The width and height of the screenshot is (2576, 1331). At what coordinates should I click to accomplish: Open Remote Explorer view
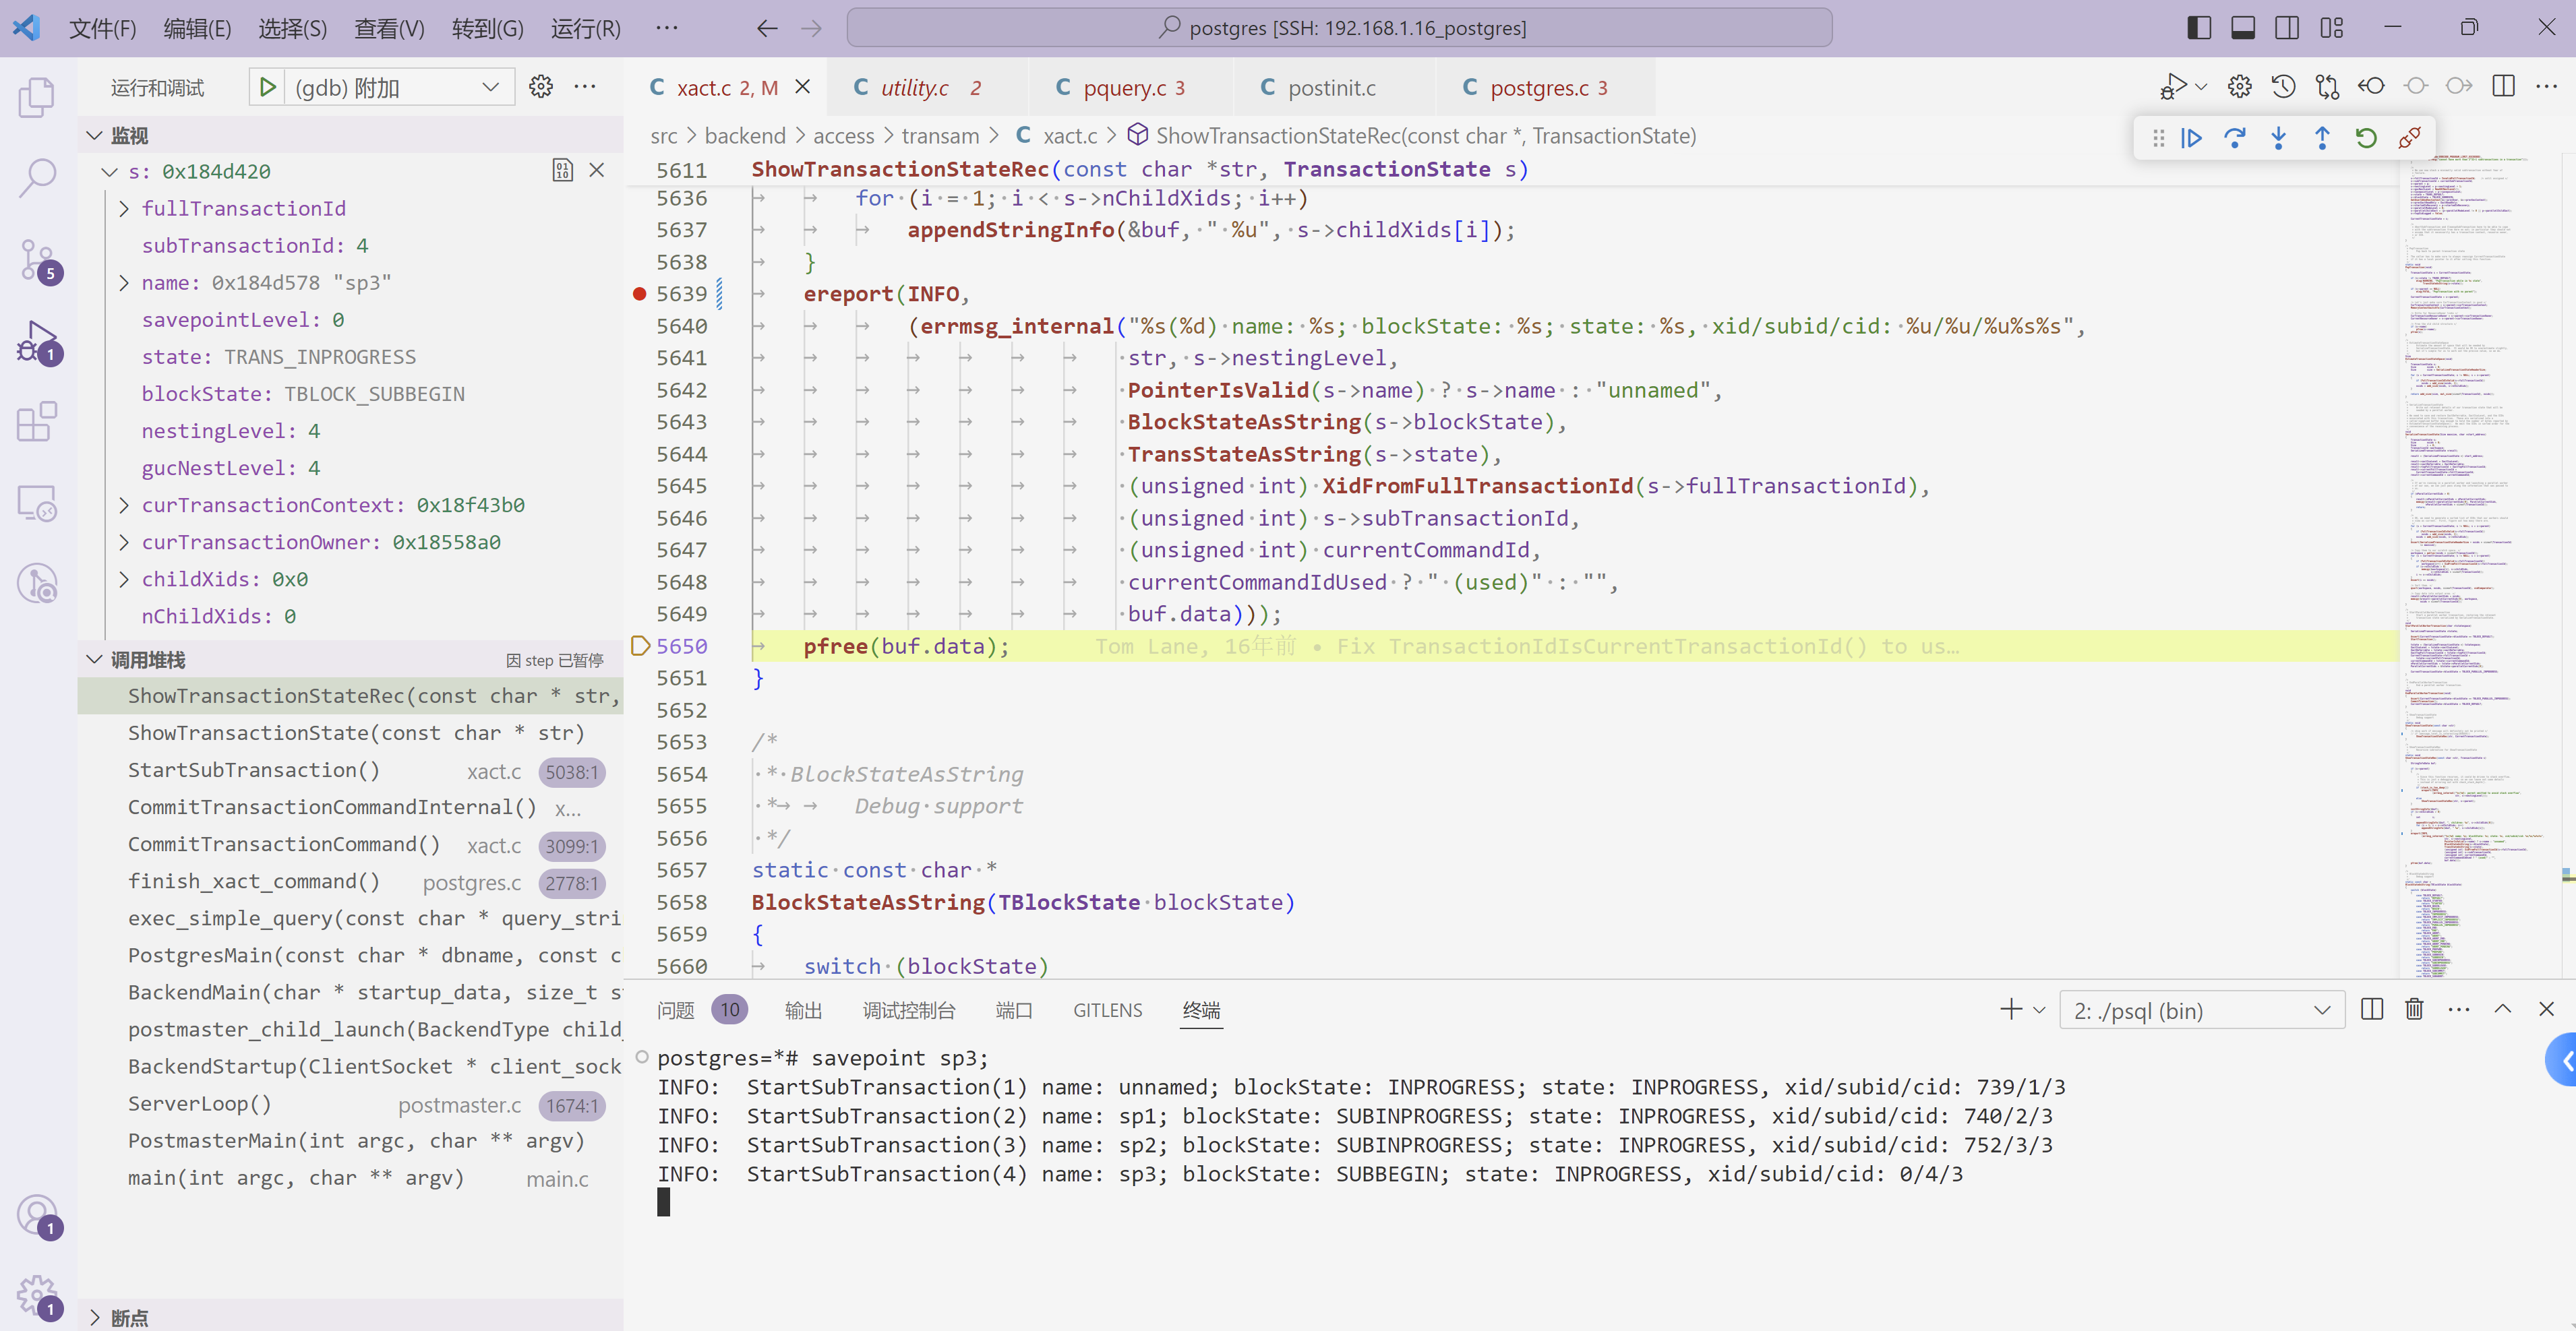(38, 503)
